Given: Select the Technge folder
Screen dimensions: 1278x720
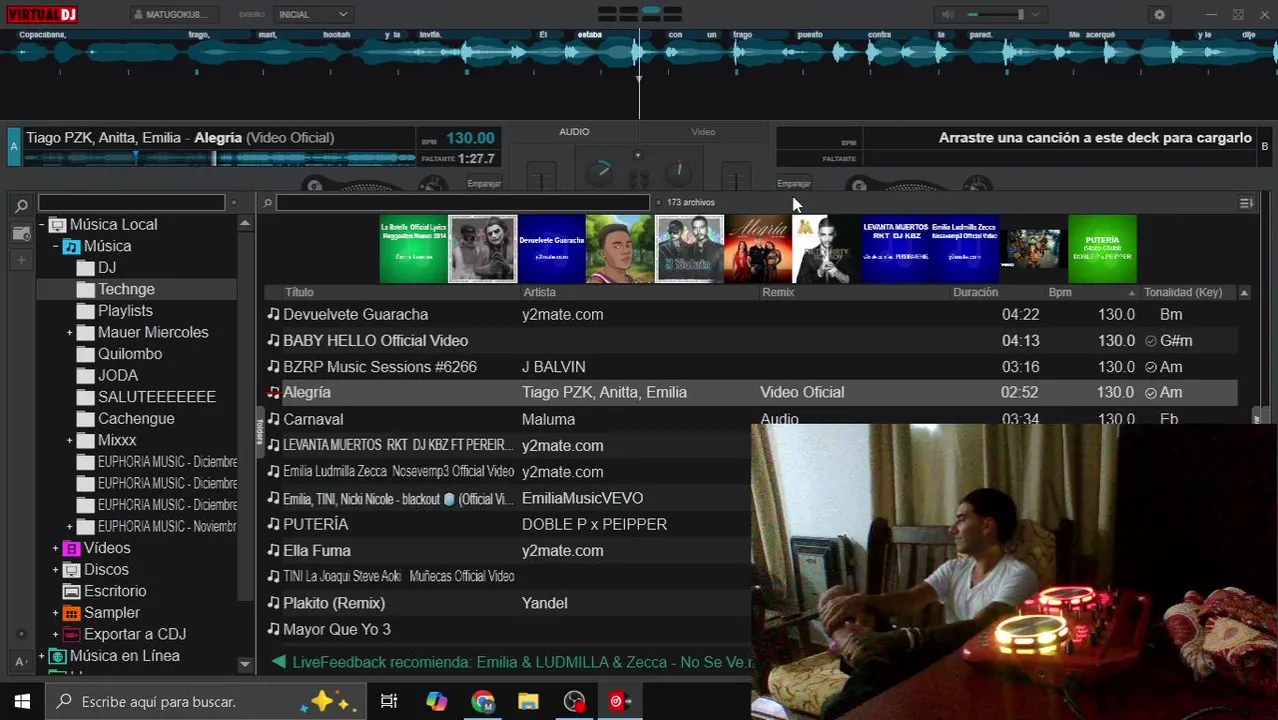Looking at the screenshot, I should tap(126, 289).
